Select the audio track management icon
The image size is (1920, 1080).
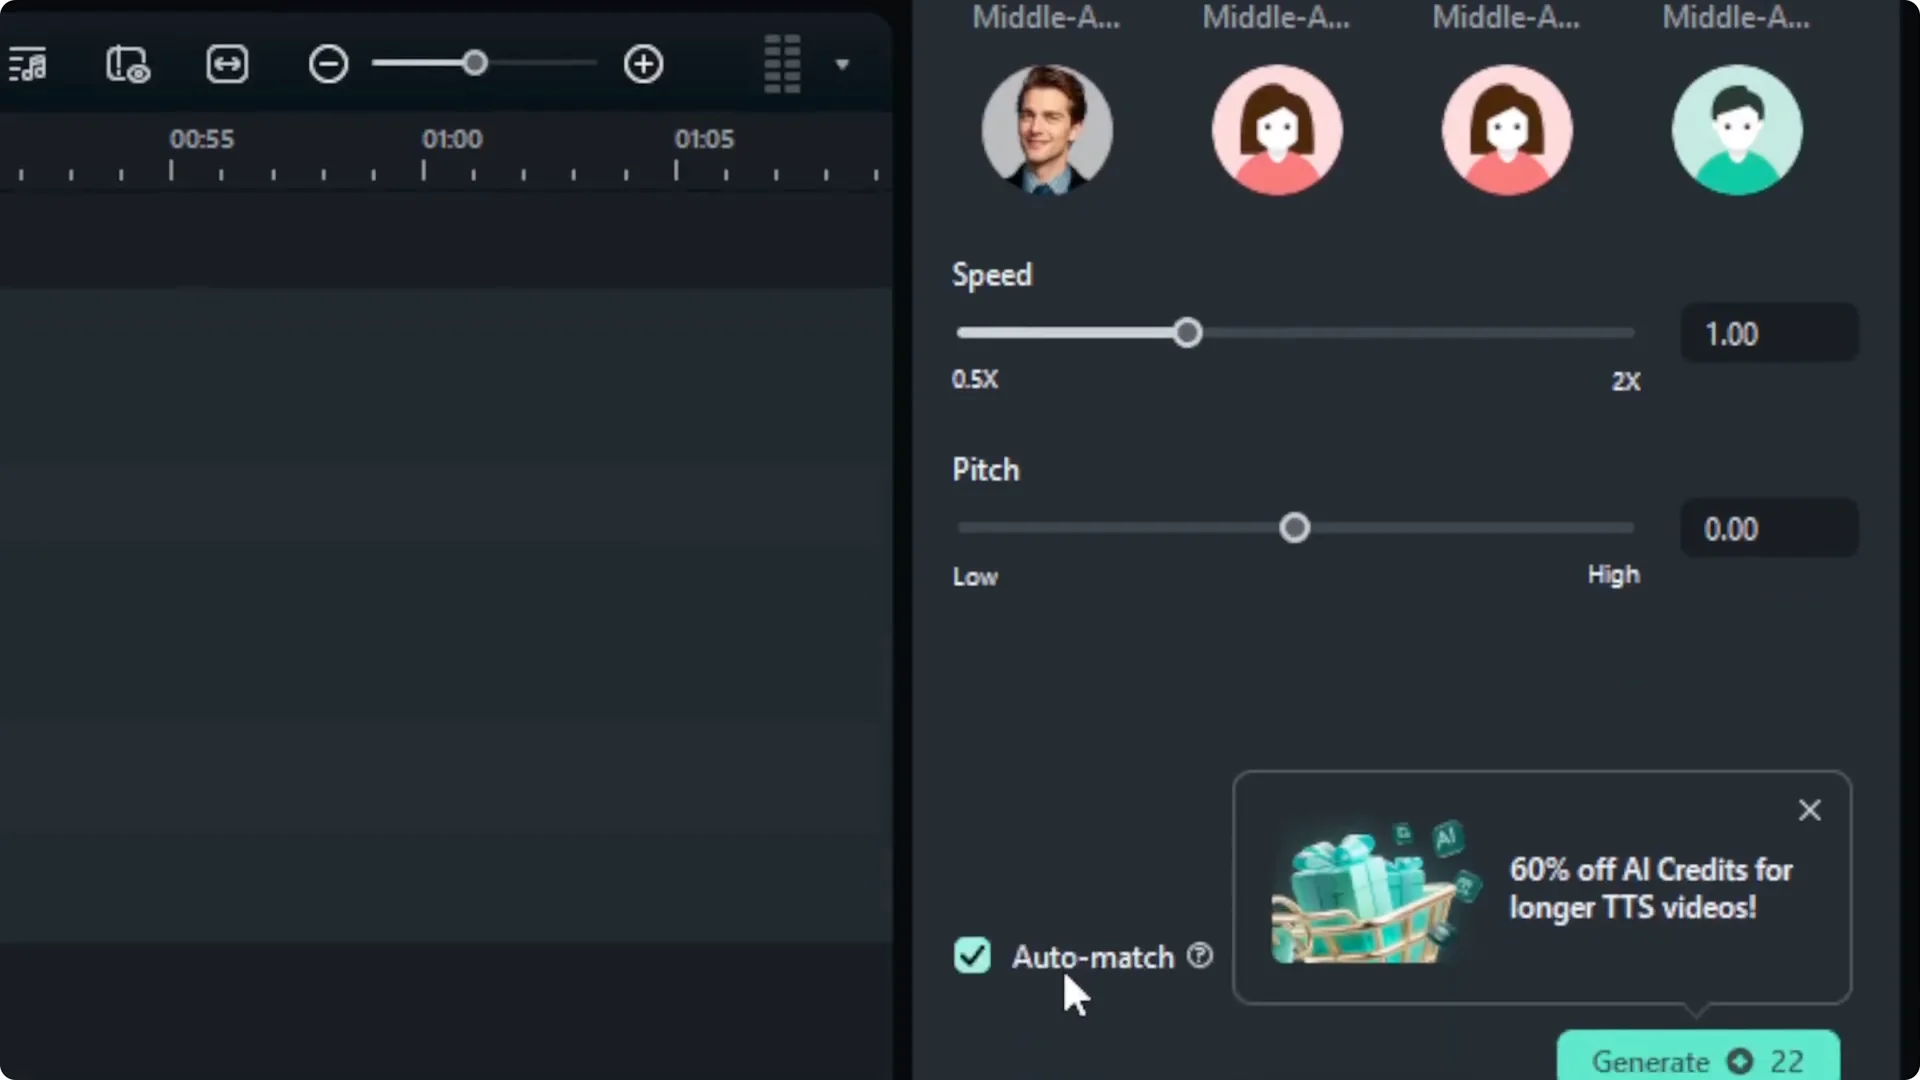point(30,64)
